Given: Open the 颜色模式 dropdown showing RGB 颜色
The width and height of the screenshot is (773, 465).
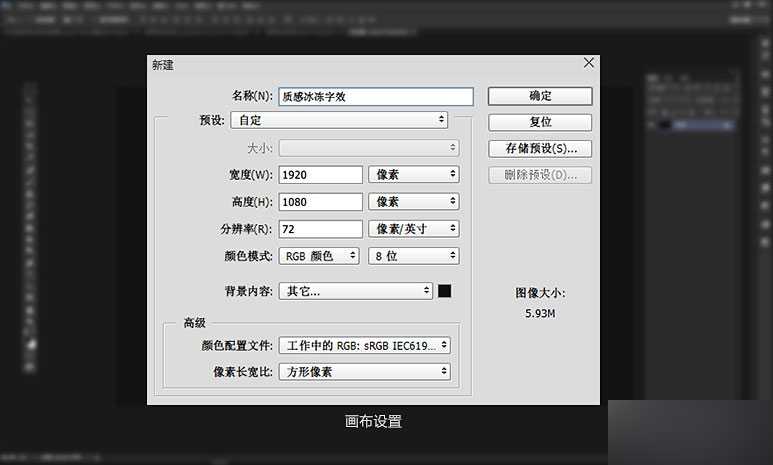Looking at the screenshot, I should [319, 256].
